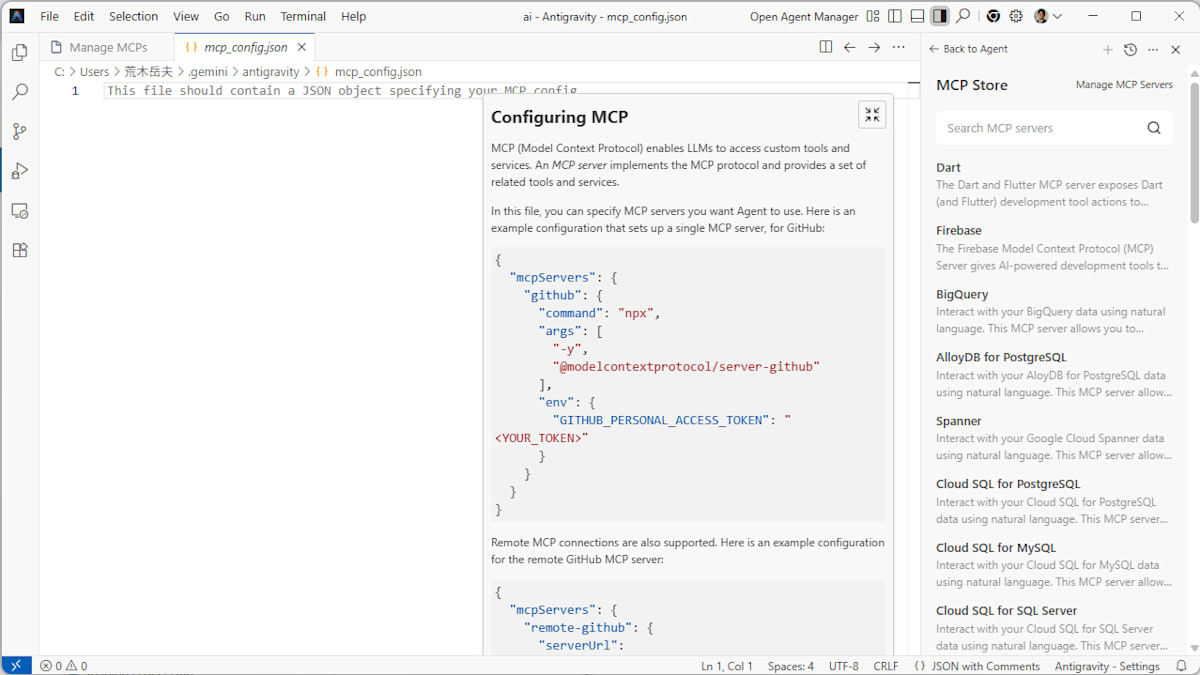1200x675 pixels.
Task: Open the Remote Explorer view
Action: 19,211
